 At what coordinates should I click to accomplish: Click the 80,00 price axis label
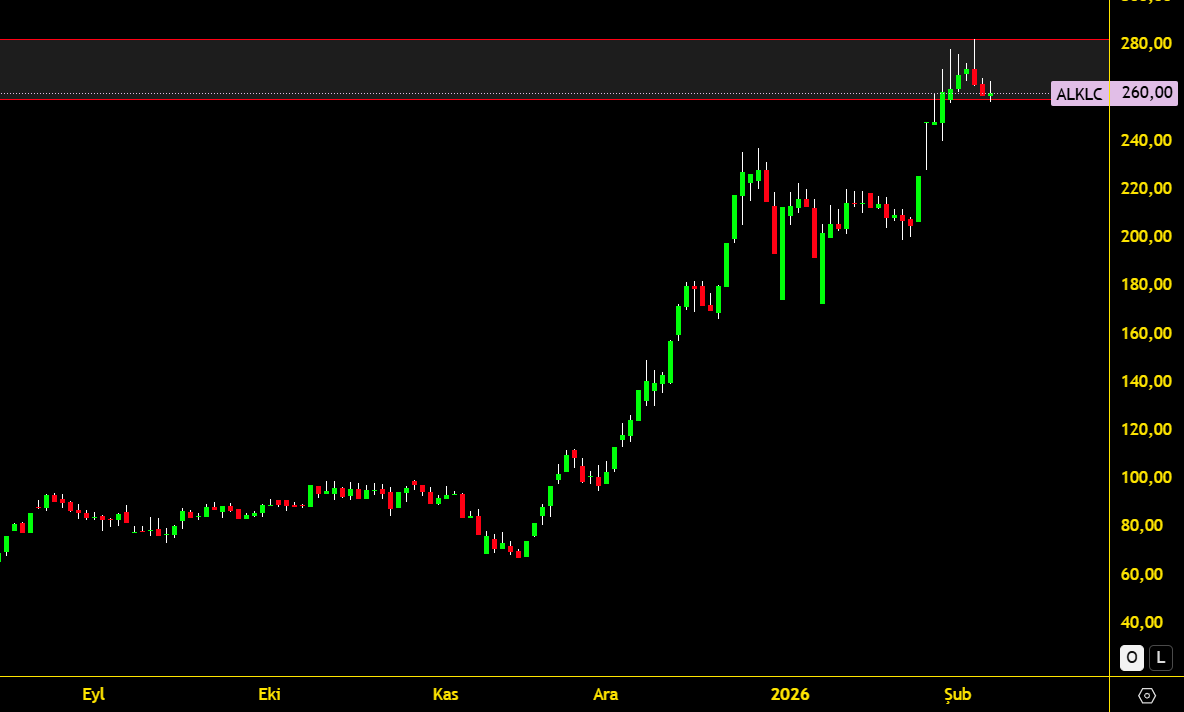click(1142, 526)
